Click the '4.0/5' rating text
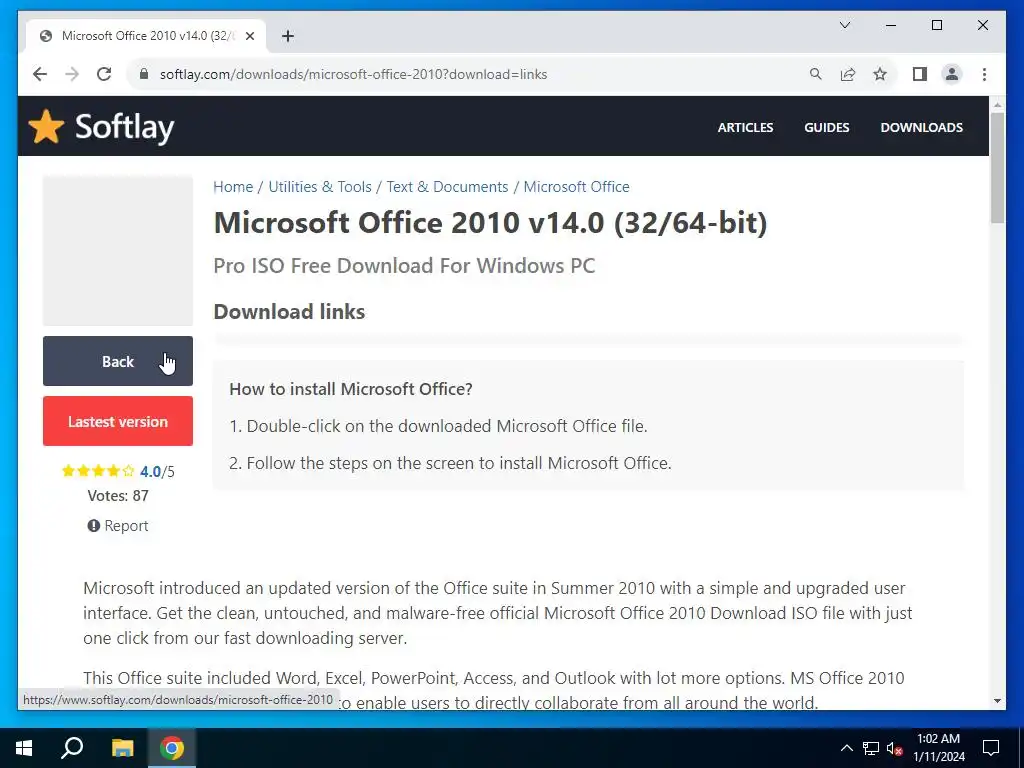Viewport: 1024px width, 768px height. [x=157, y=472]
